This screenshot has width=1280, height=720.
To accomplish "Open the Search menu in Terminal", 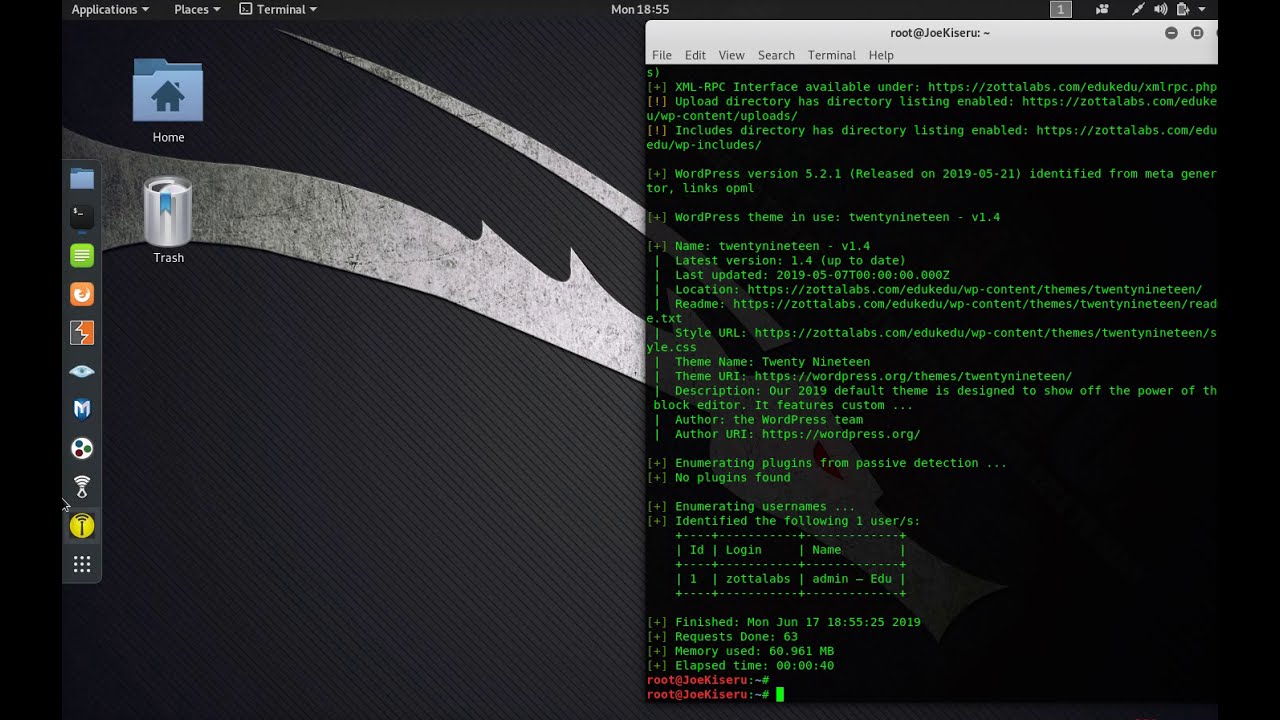I will point(776,55).
